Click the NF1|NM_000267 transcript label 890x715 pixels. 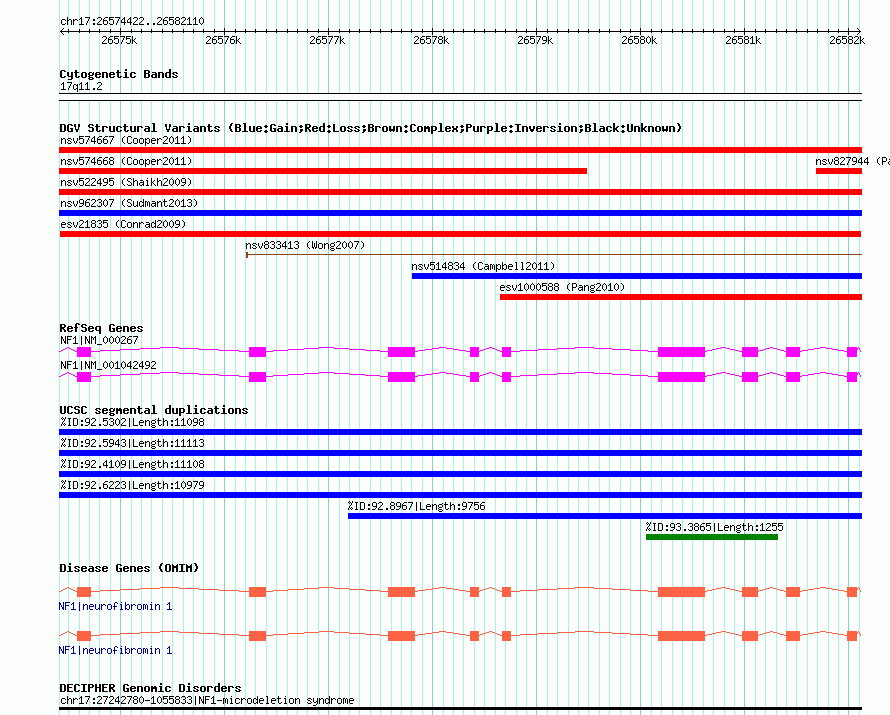tap(99, 340)
